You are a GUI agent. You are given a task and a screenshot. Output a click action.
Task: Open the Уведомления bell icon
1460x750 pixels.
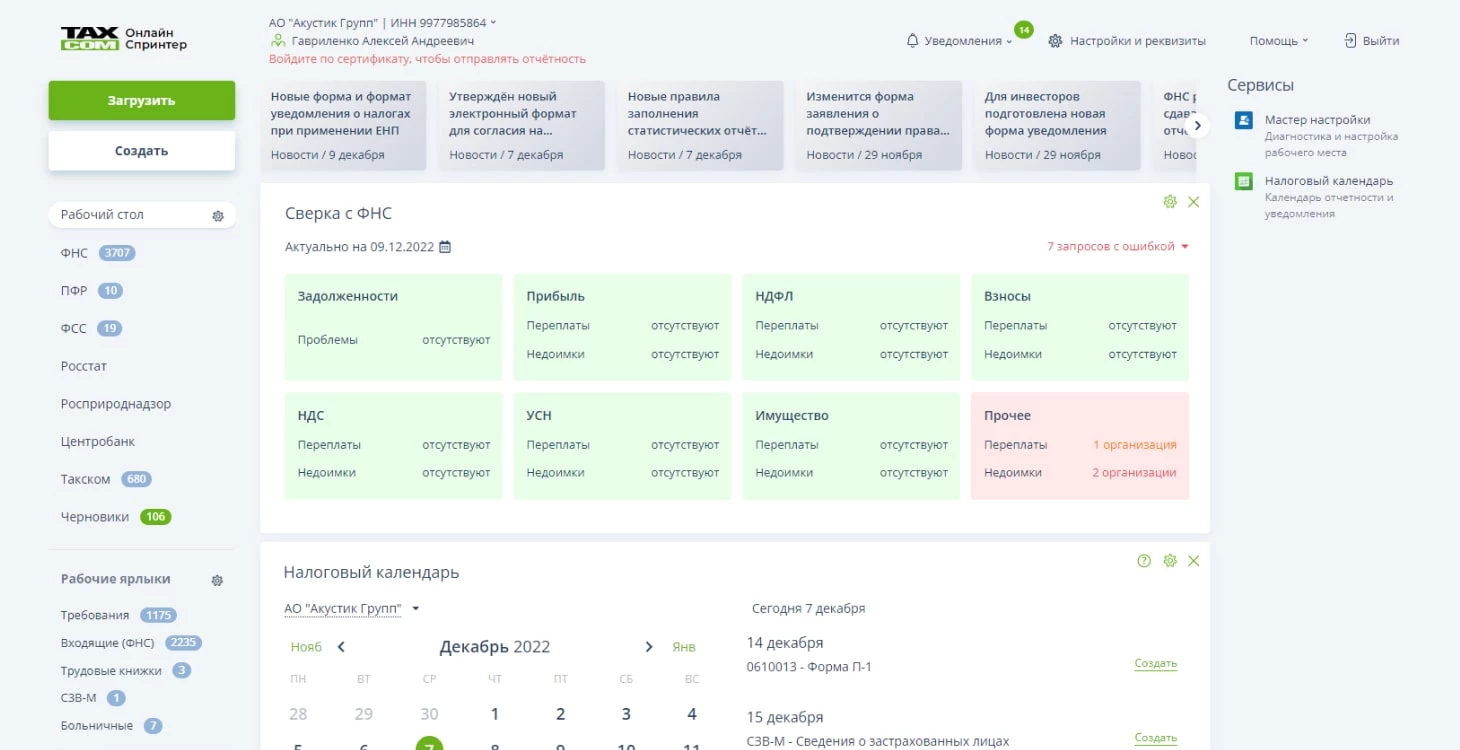(x=912, y=41)
